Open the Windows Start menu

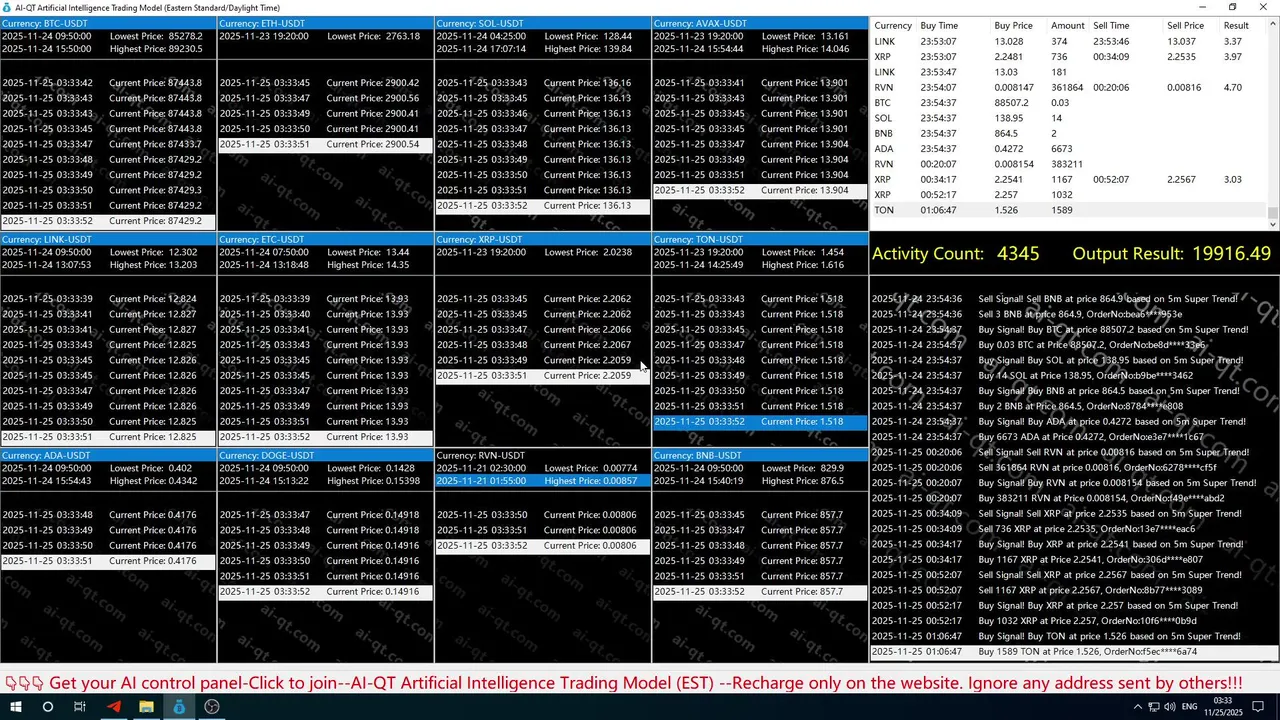pos(16,706)
